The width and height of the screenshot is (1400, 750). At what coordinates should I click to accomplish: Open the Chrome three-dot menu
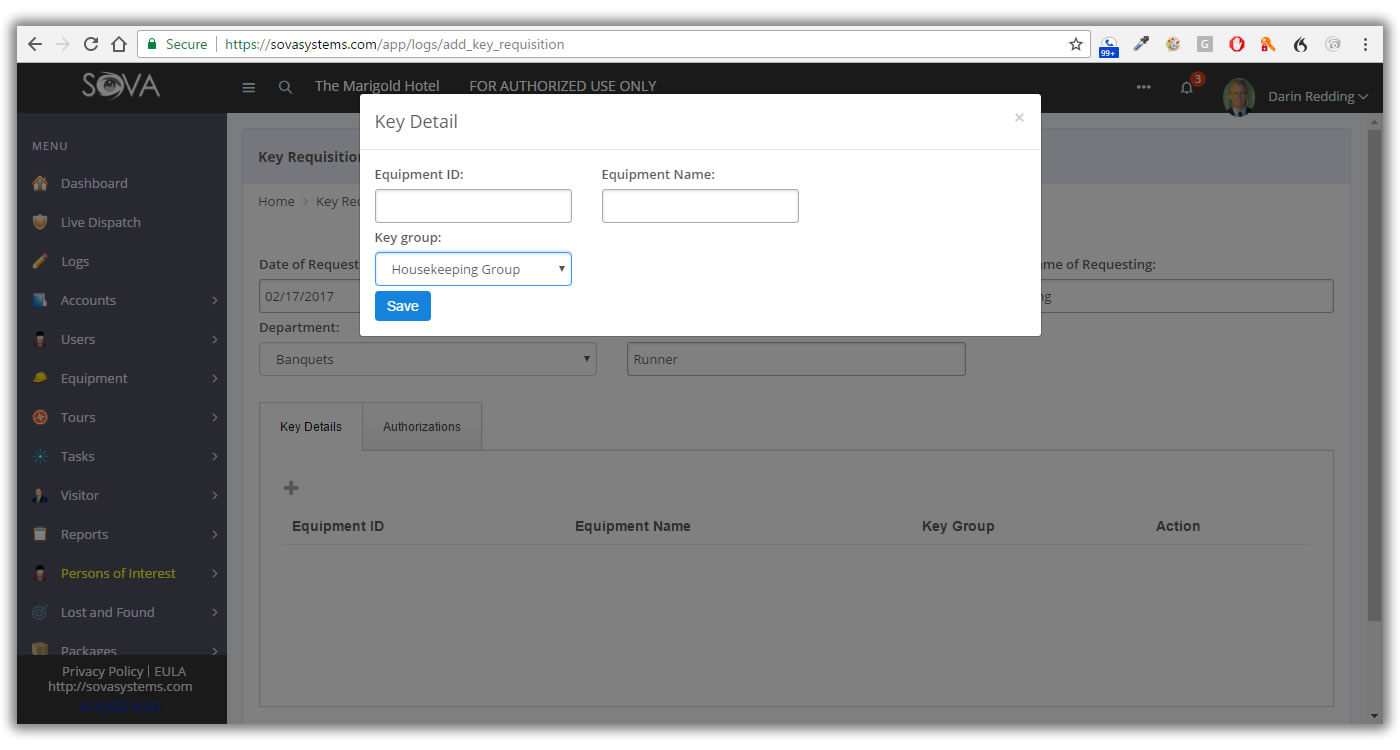coord(1366,44)
